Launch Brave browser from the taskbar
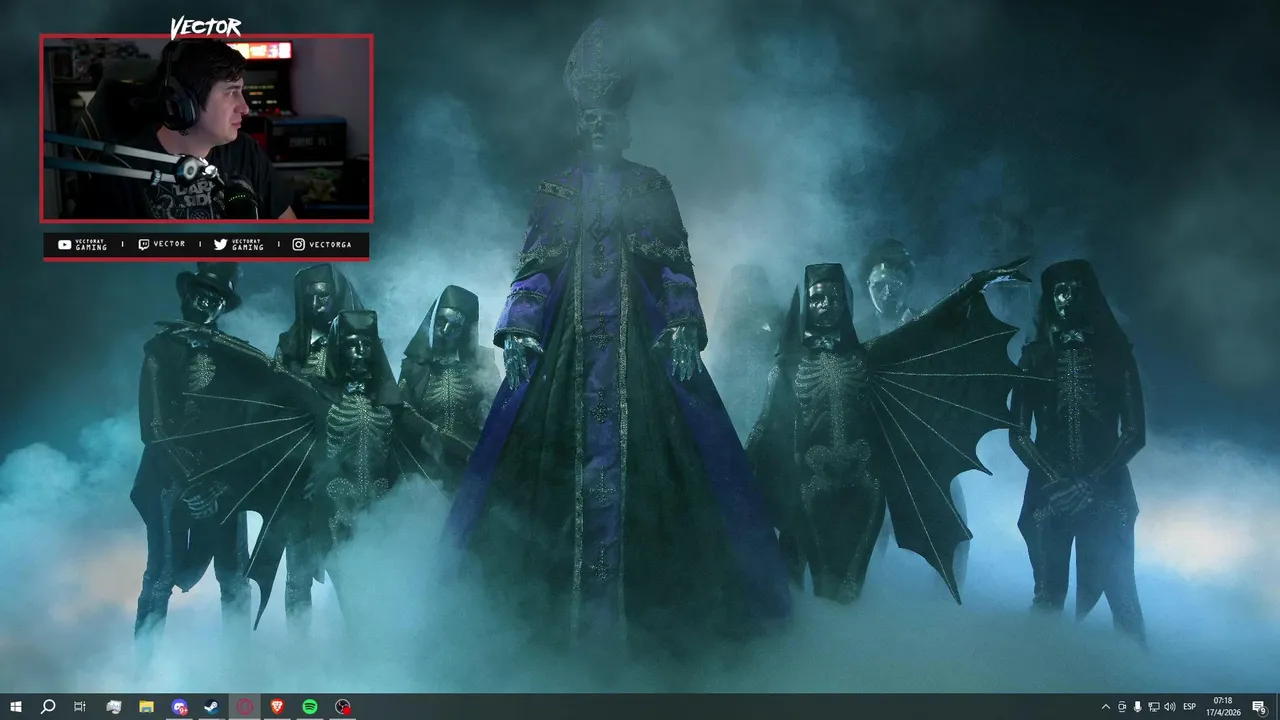1280x720 pixels. pyautogui.click(x=277, y=707)
